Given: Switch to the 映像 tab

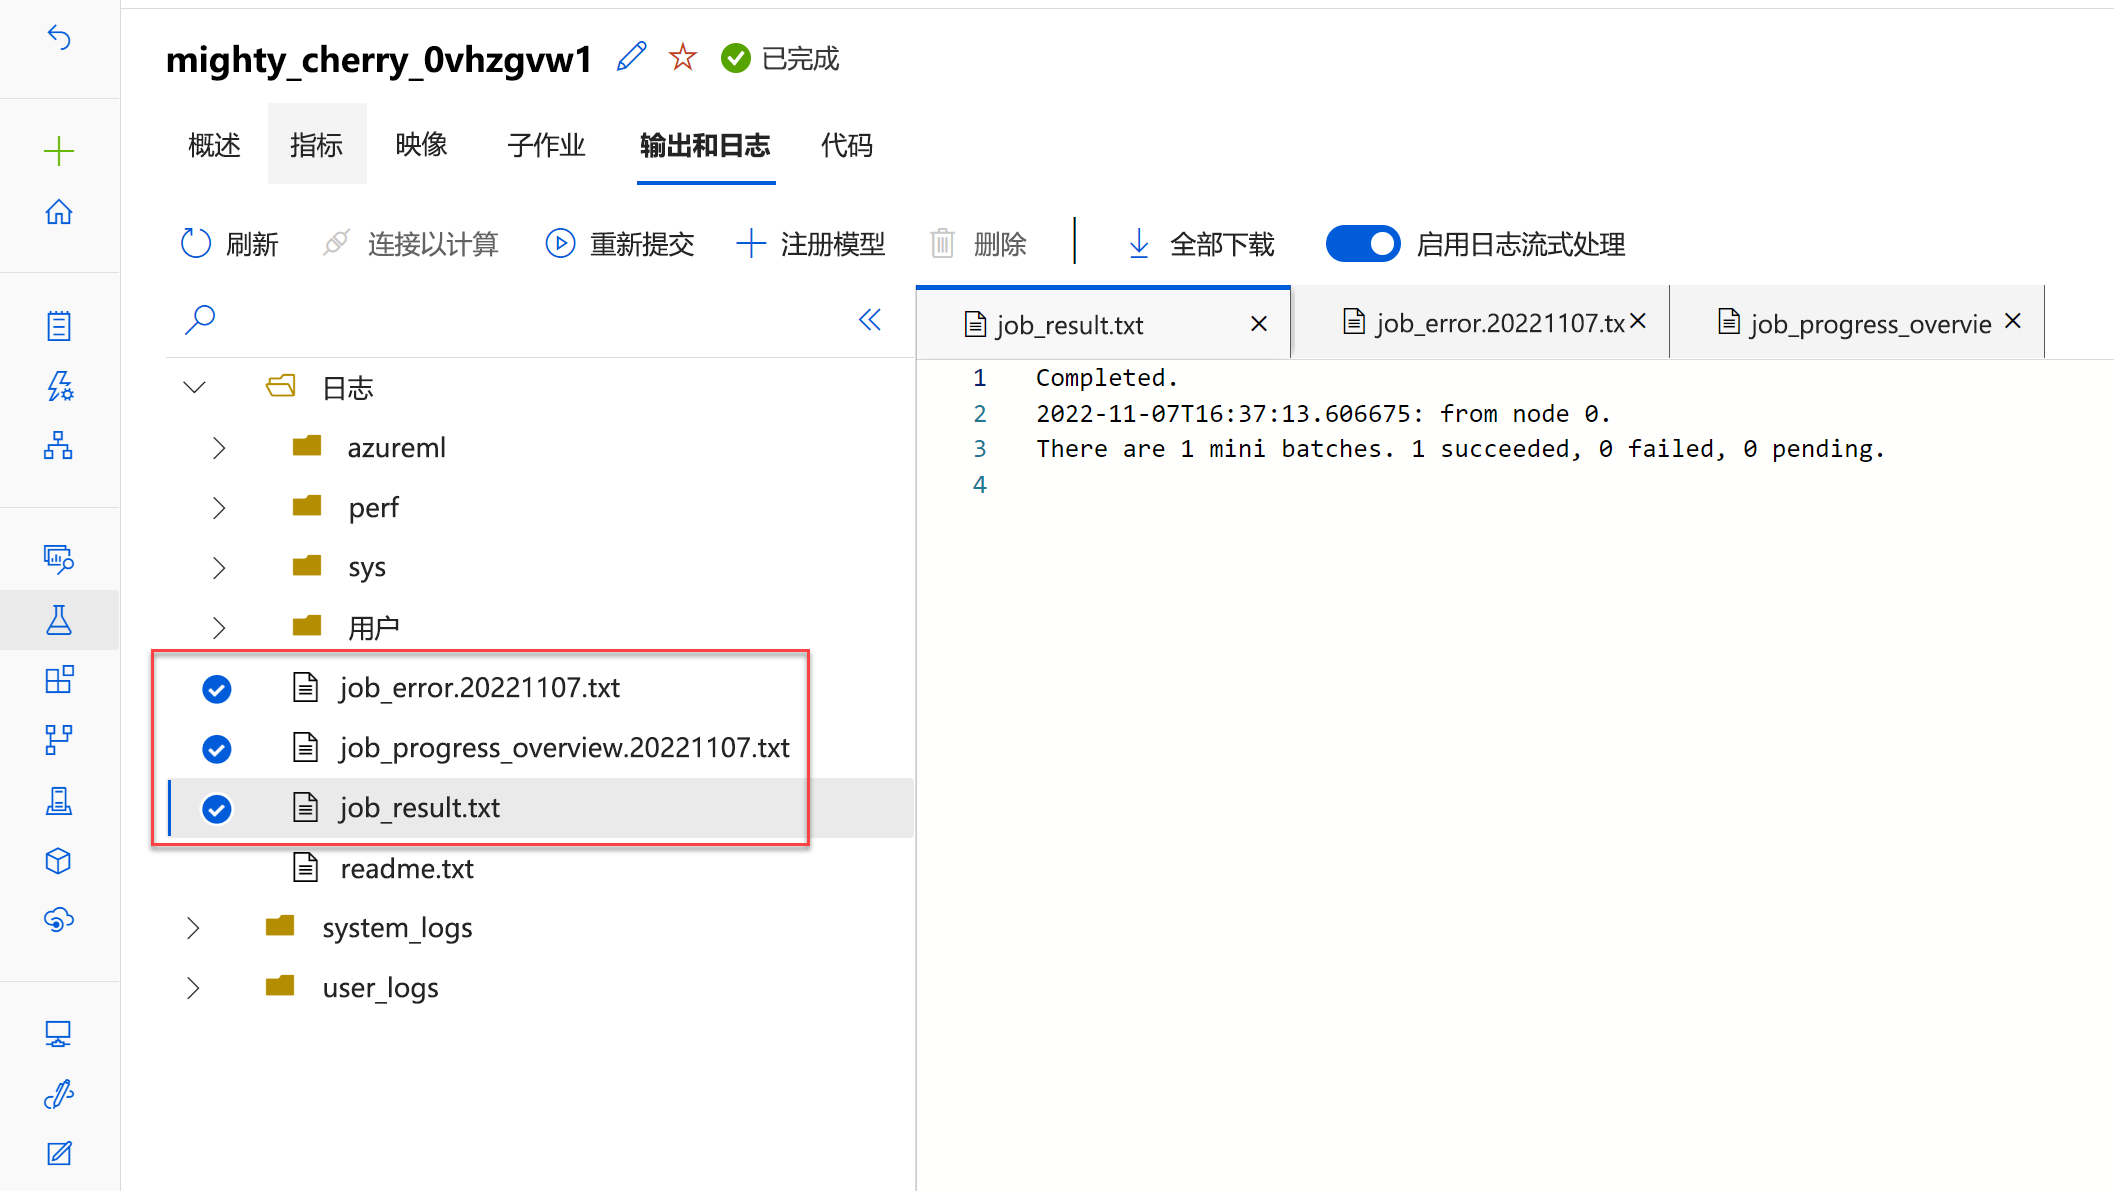Looking at the screenshot, I should (421, 146).
